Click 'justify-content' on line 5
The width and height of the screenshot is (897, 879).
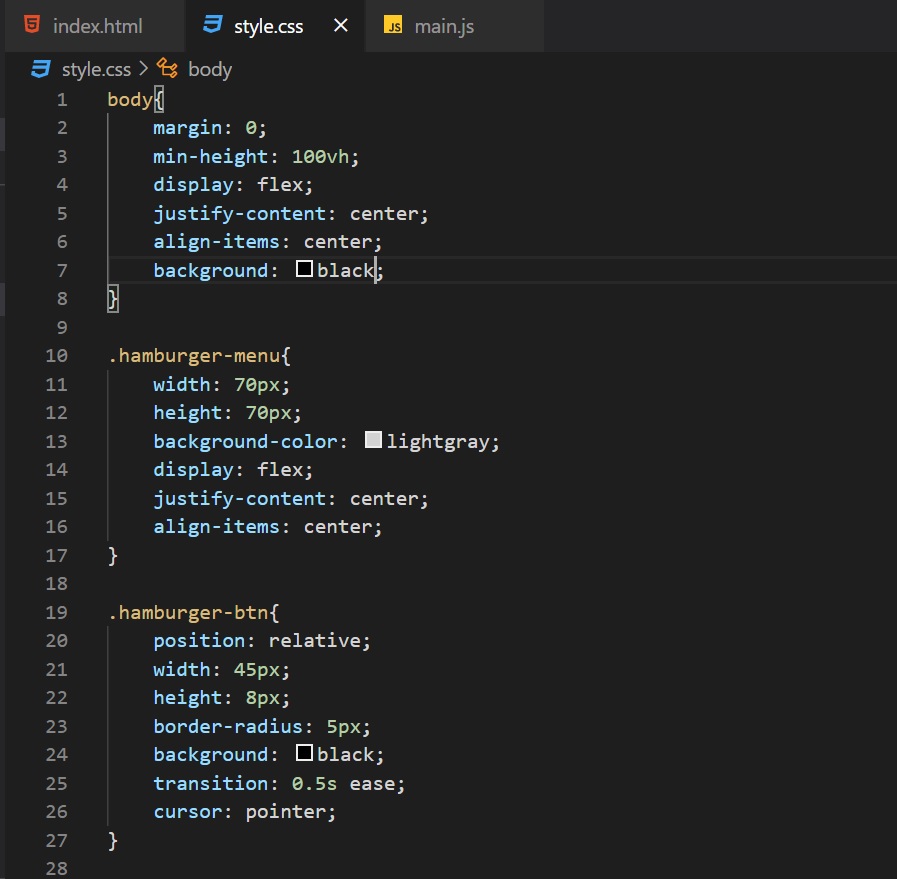(x=239, y=214)
